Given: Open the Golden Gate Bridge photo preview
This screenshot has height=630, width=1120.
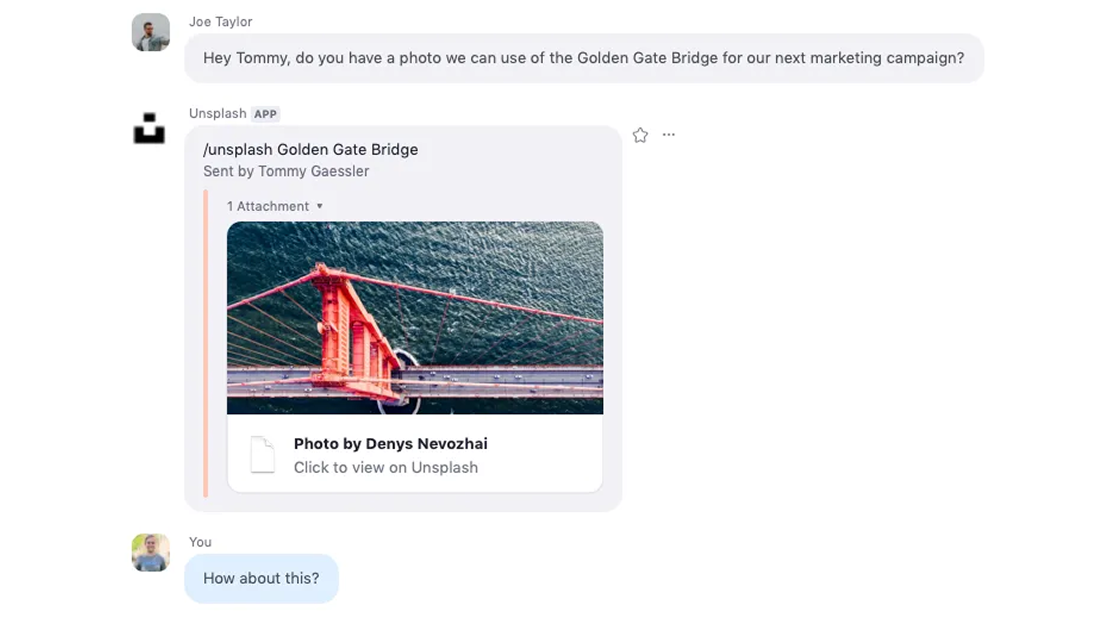Looking at the screenshot, I should pyautogui.click(x=415, y=319).
